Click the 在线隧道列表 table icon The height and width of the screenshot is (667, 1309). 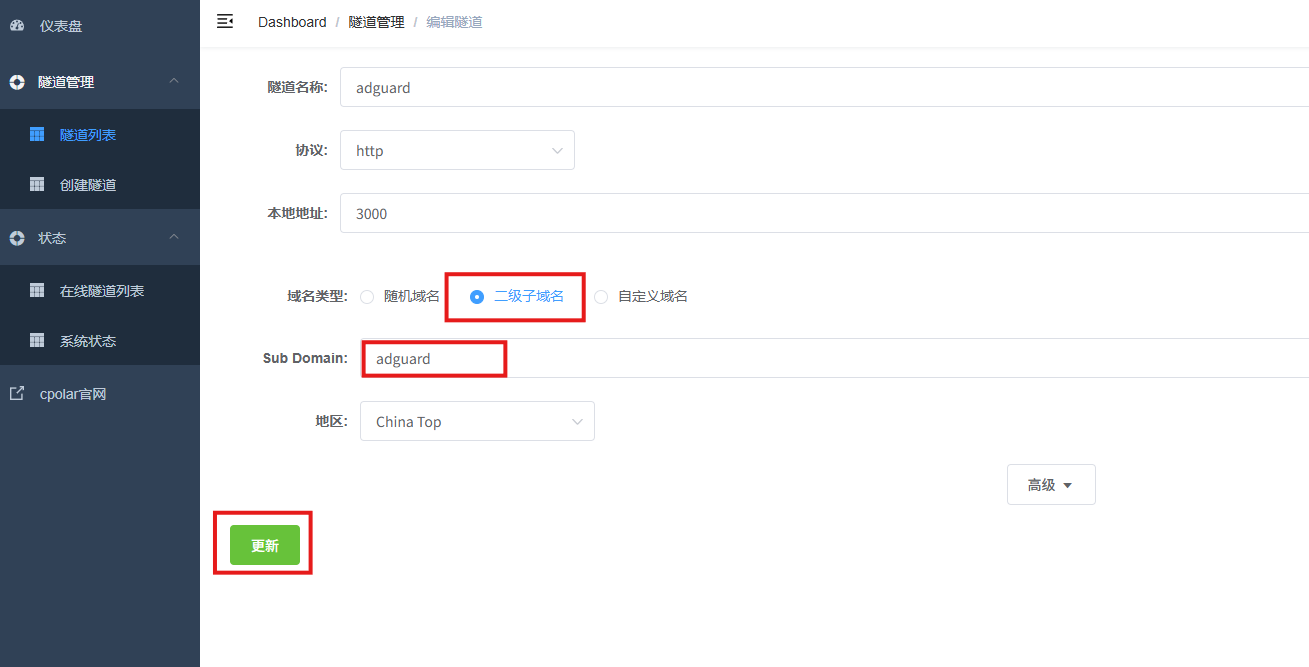pos(37,290)
